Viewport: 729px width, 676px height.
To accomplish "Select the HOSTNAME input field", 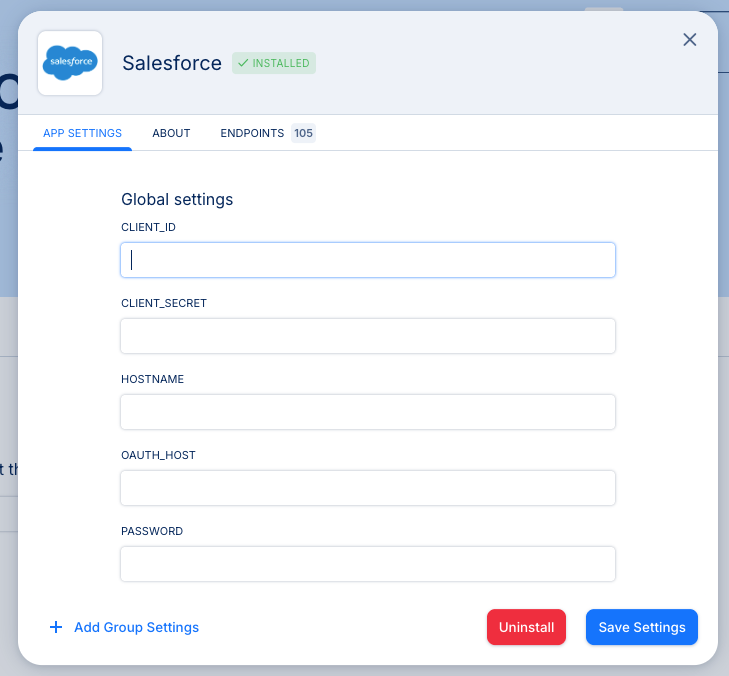I will point(367,412).
